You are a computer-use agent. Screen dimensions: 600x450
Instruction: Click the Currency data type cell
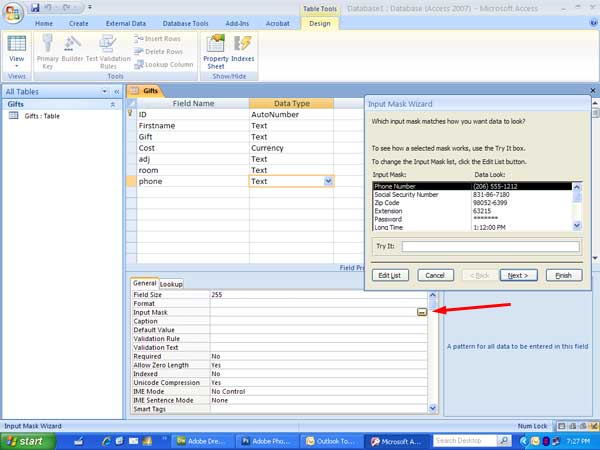click(x=291, y=148)
